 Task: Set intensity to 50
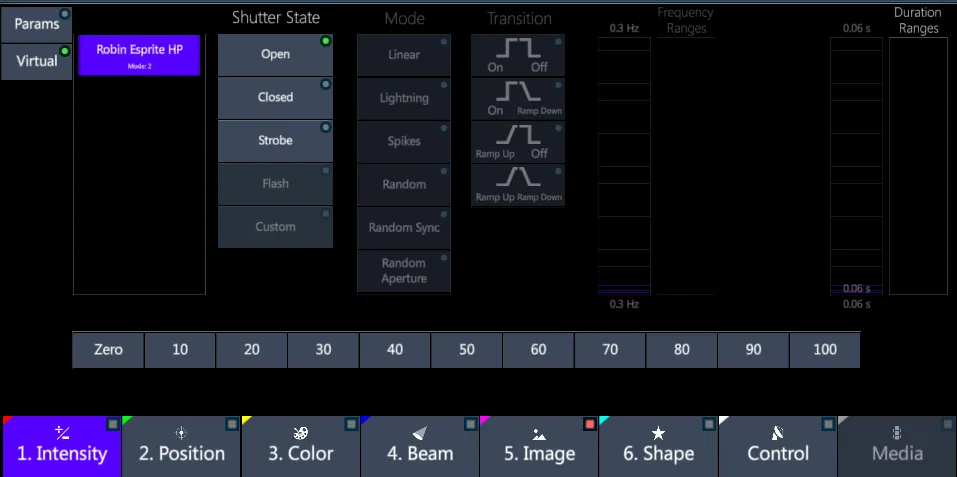tap(466, 350)
